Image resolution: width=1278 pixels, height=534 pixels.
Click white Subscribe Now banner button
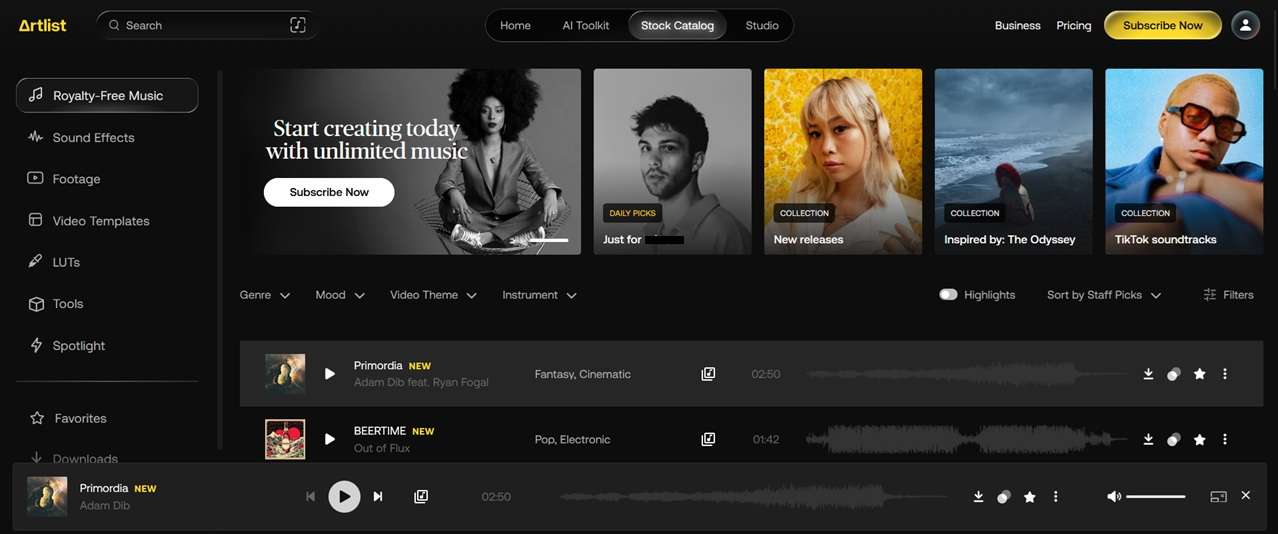point(329,192)
